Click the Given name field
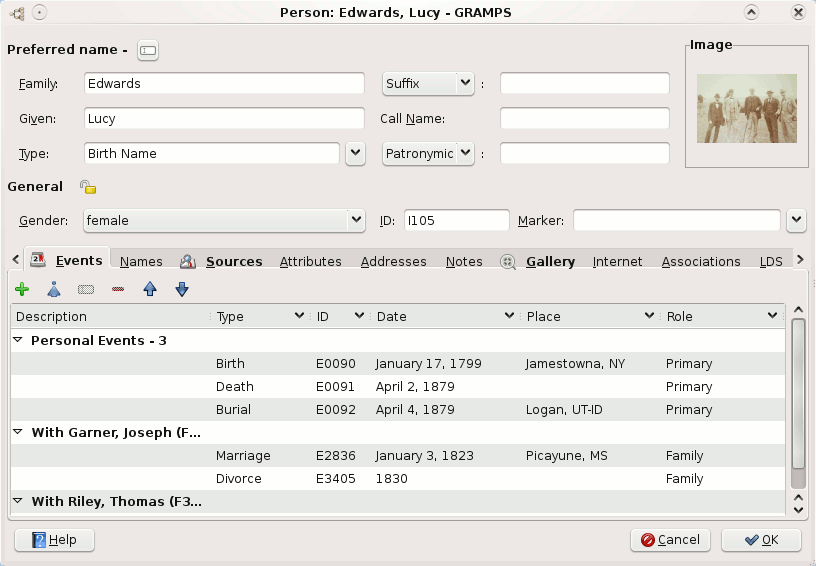 coord(224,119)
